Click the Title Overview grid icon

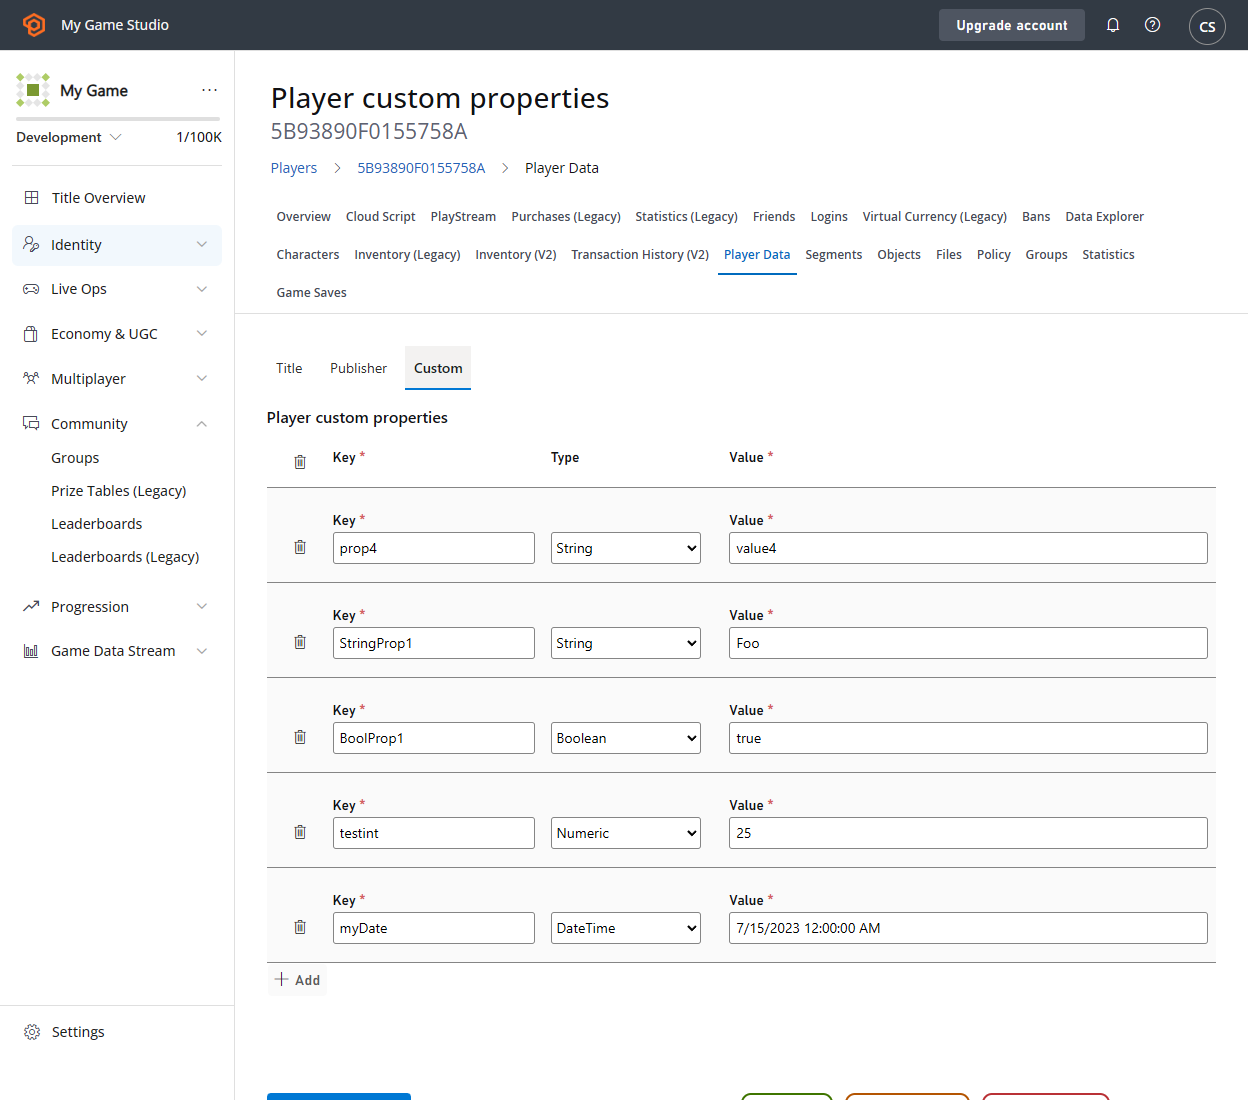pos(32,198)
